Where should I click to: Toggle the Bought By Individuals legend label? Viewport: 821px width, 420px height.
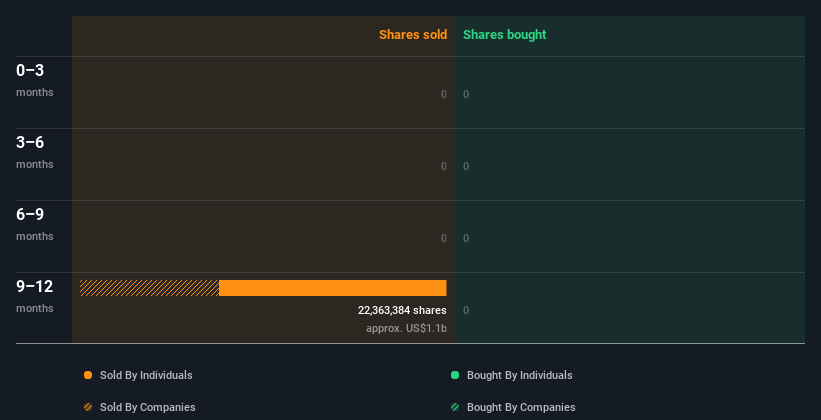(x=519, y=375)
